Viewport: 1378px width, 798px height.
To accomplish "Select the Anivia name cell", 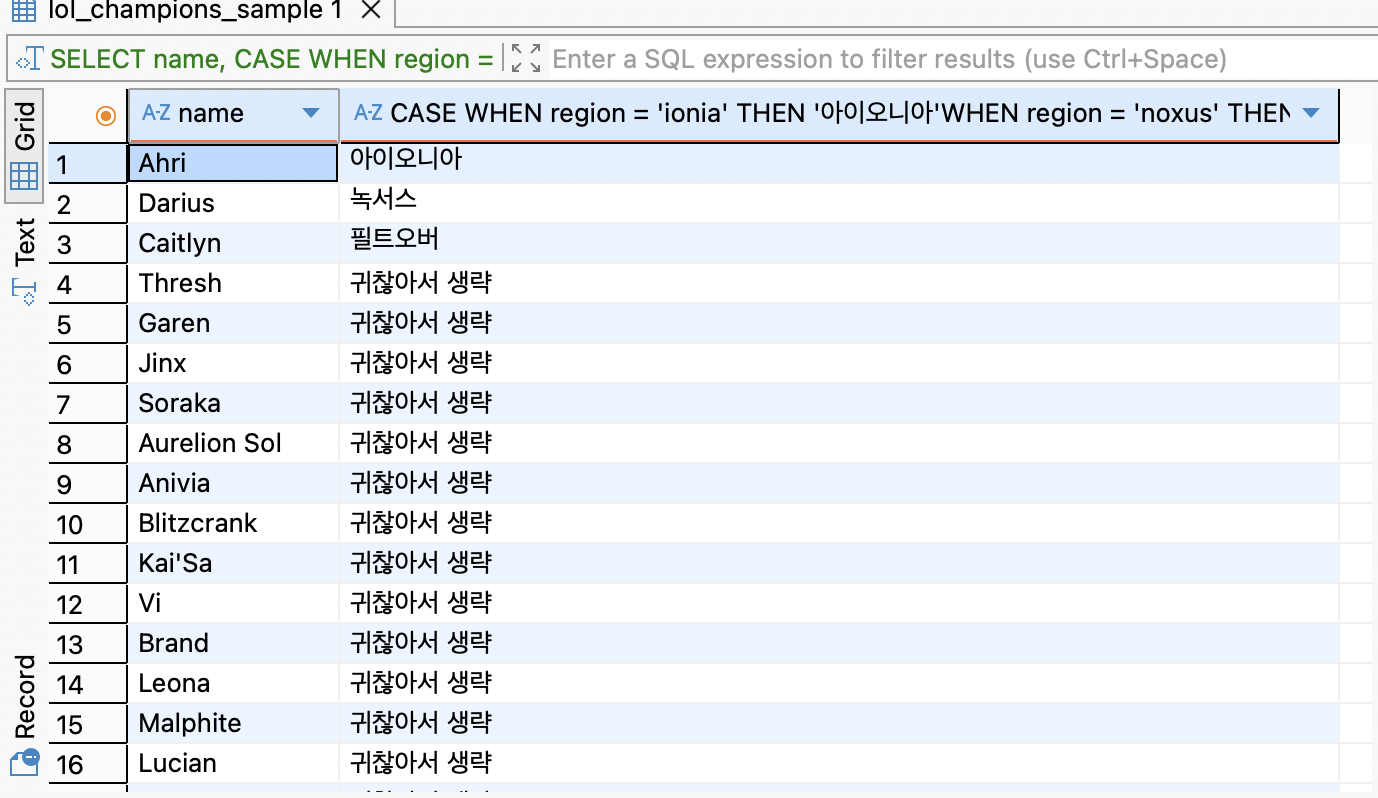I will click(233, 483).
